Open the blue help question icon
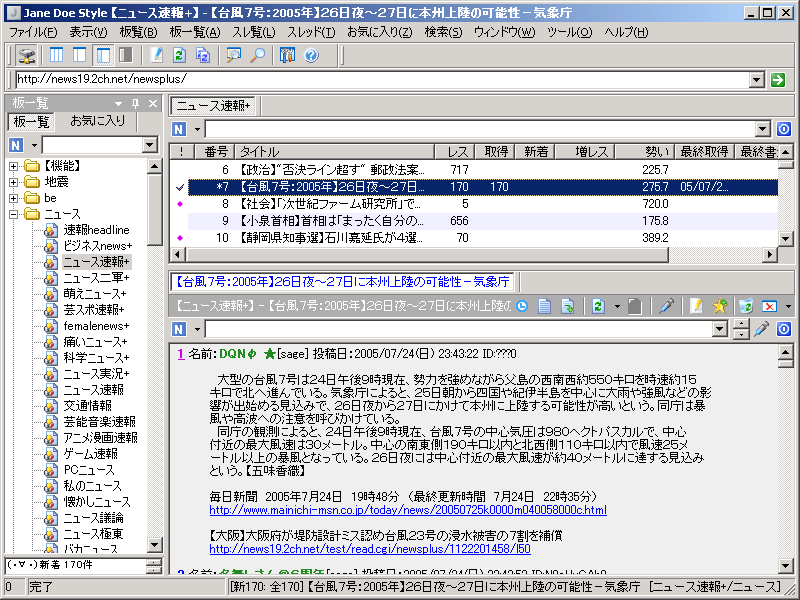 pyautogui.click(x=311, y=55)
